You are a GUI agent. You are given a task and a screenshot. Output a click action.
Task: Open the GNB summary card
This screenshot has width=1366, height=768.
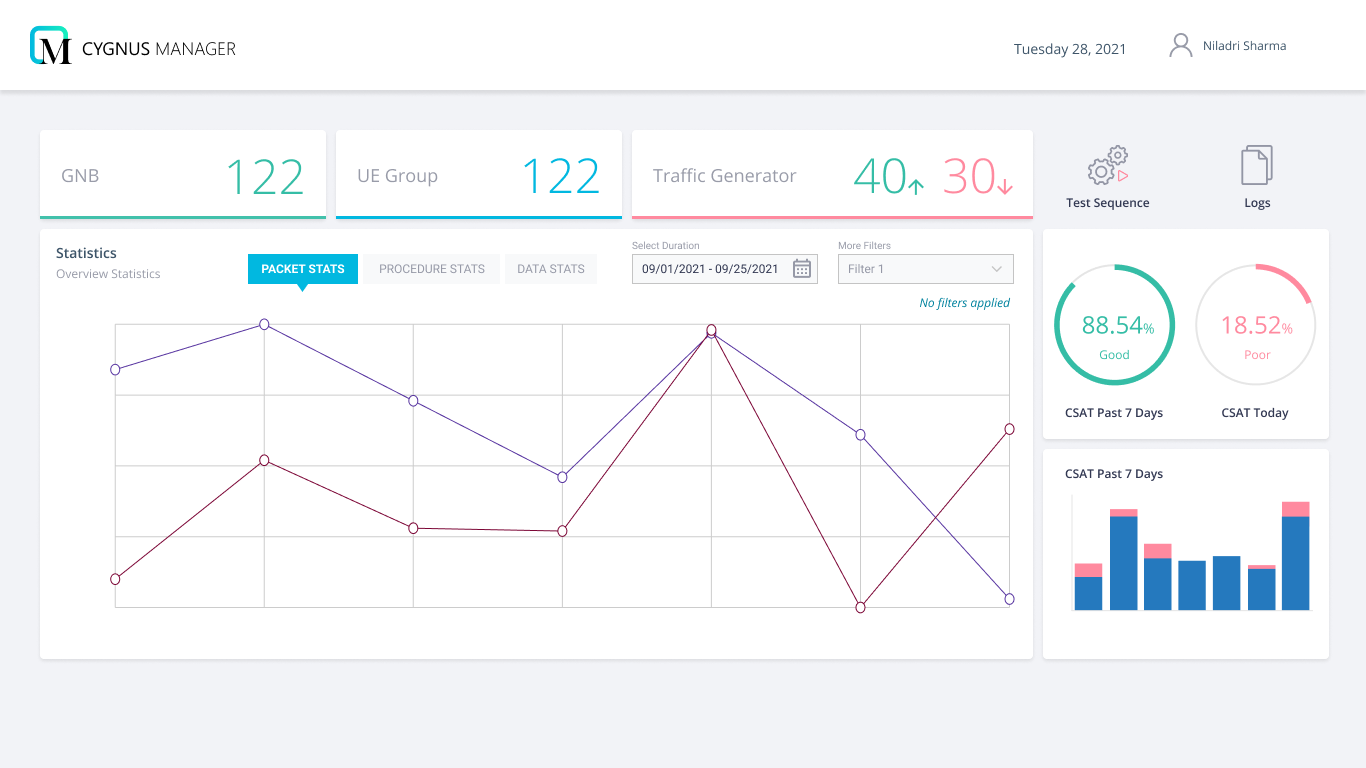point(183,175)
